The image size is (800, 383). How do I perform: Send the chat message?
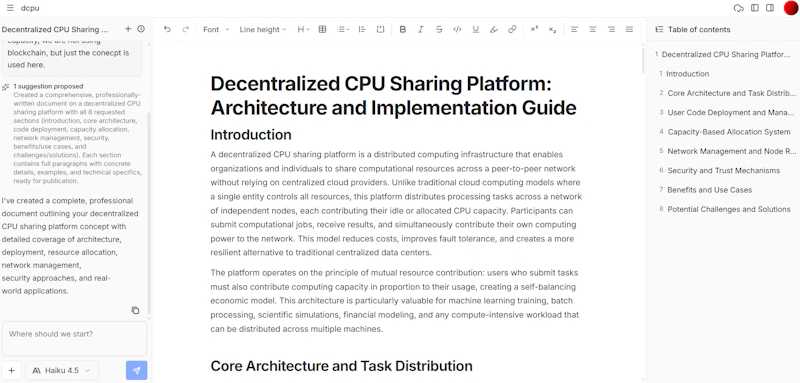[137, 370]
